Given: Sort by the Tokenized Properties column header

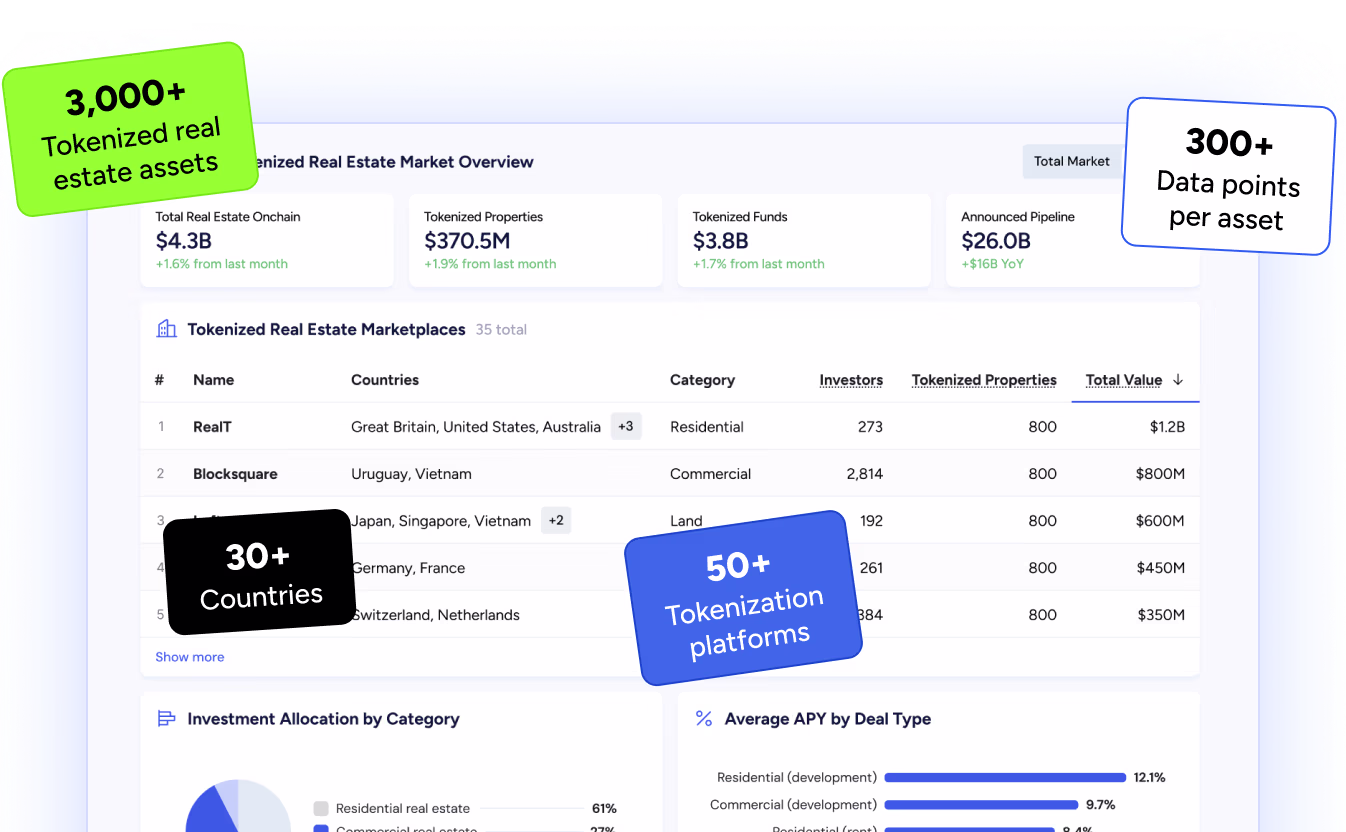Looking at the screenshot, I should click(984, 380).
